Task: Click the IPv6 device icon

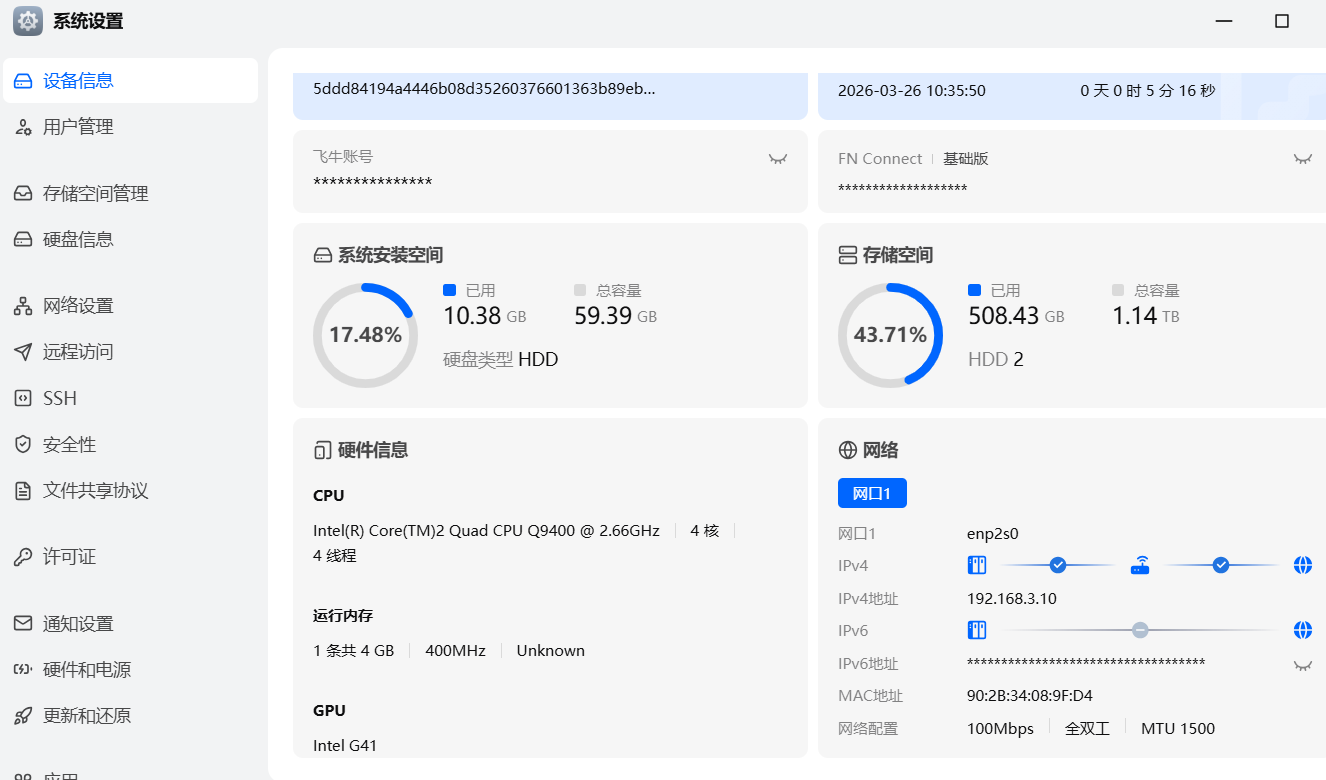Action: pyautogui.click(x=977, y=630)
